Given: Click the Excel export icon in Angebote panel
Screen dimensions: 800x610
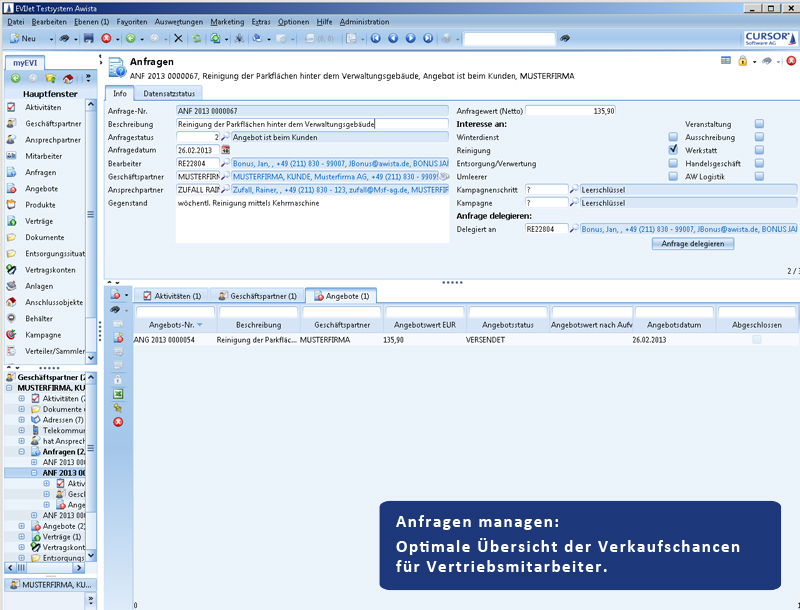Looking at the screenshot, I should point(118,394).
